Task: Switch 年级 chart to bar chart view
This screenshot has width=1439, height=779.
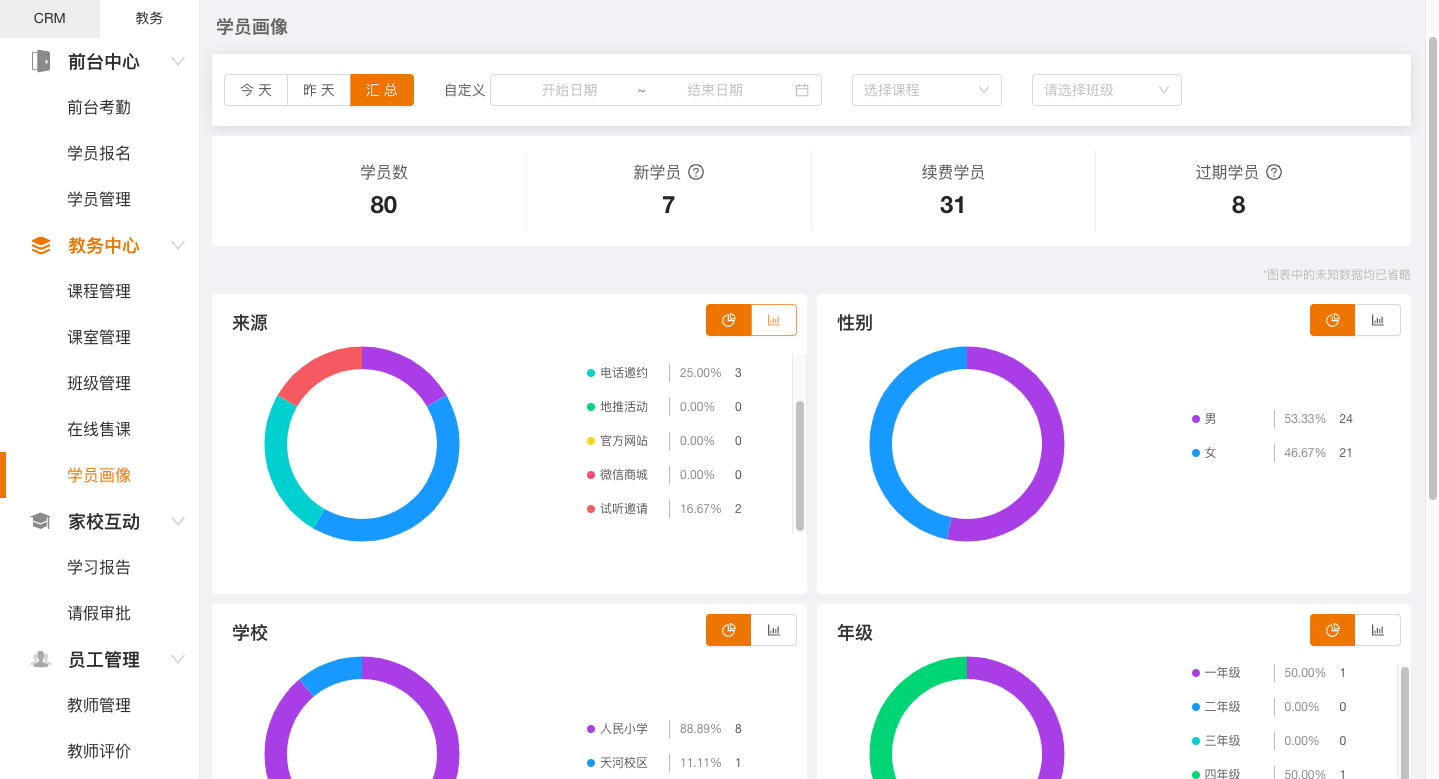Action: click(x=1378, y=630)
